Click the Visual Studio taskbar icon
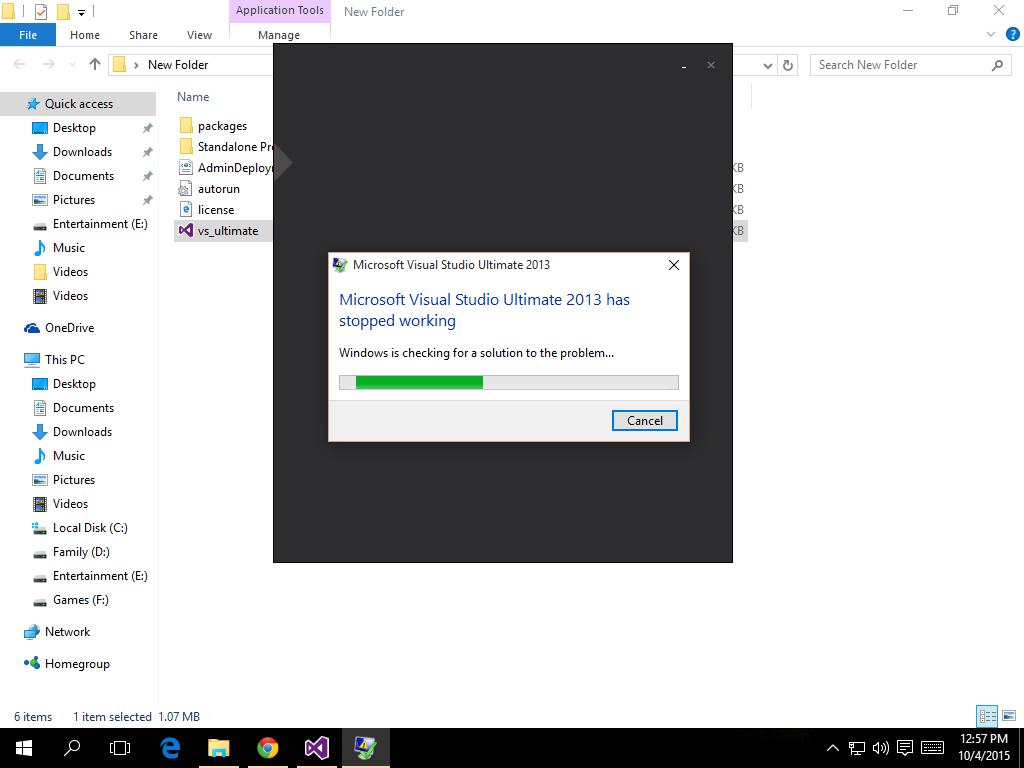Viewport: 1024px width, 768px height. [x=317, y=748]
